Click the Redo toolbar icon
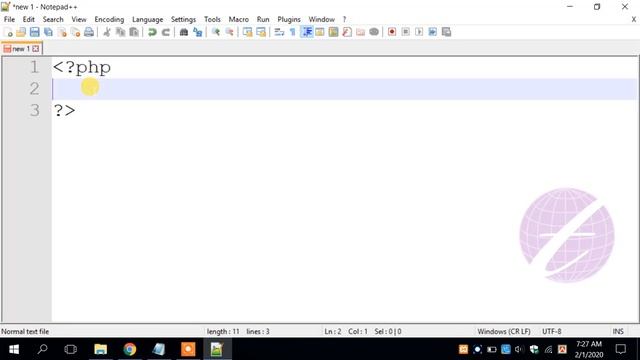This screenshot has height=360, width=640. pyautogui.click(x=166, y=32)
